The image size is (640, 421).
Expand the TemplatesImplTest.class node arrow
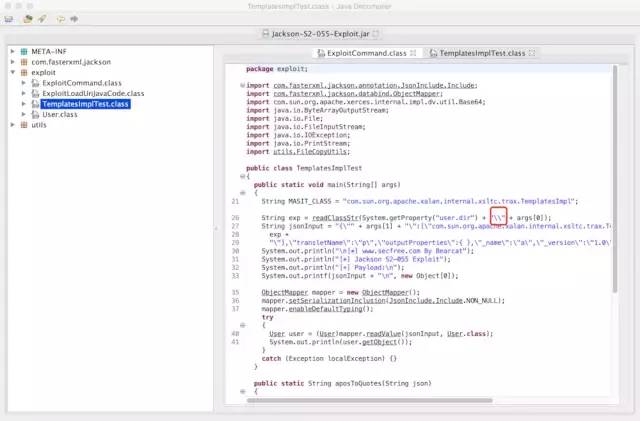24,104
